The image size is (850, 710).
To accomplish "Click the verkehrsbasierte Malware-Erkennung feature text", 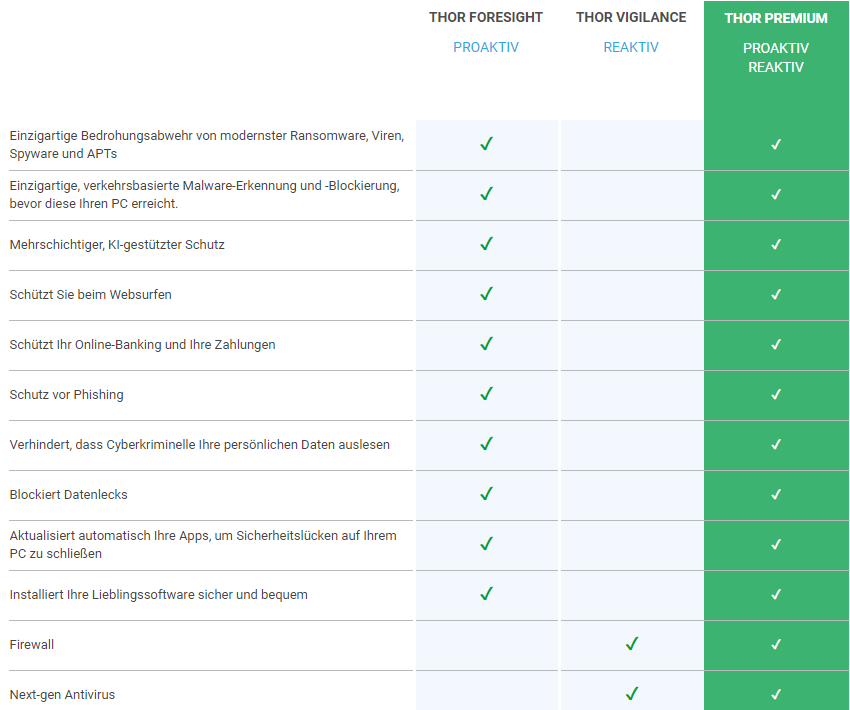I will [204, 194].
